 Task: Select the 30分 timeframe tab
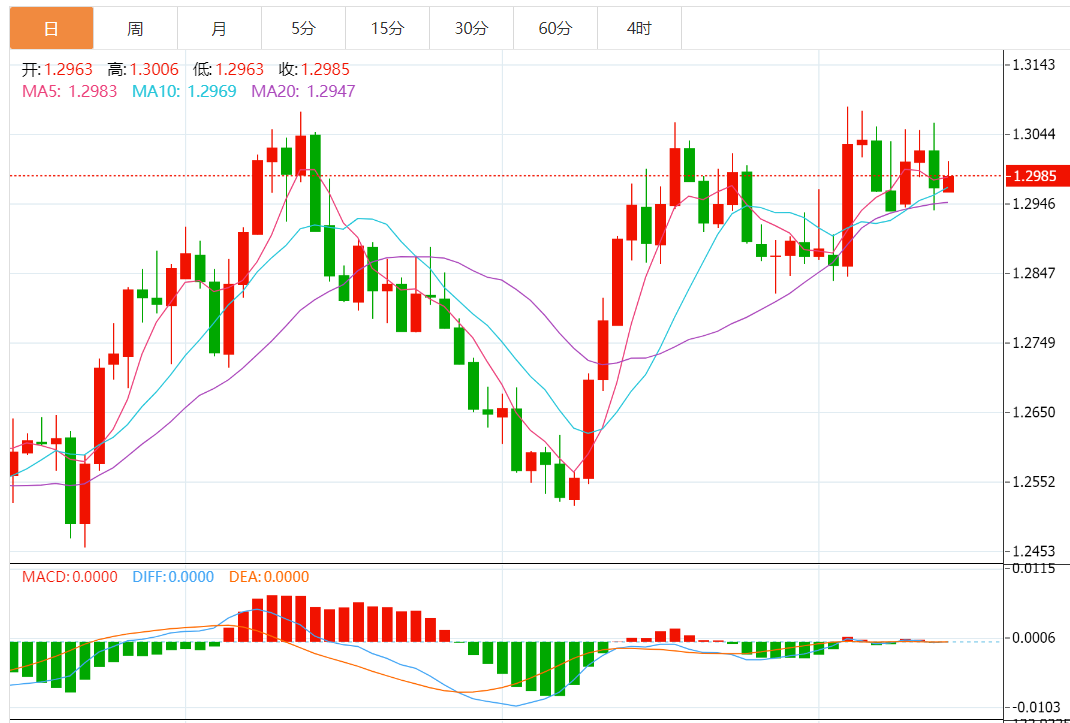[472, 29]
